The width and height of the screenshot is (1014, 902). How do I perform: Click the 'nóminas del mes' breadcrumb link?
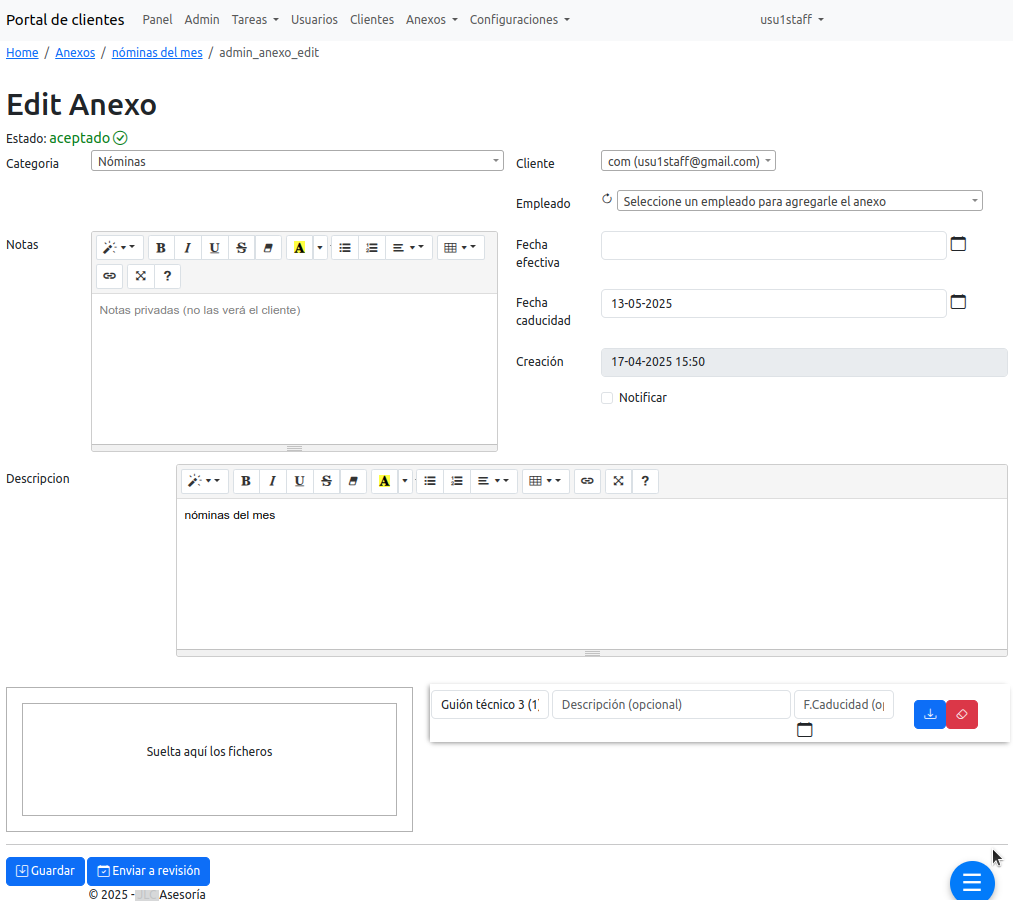point(157,52)
